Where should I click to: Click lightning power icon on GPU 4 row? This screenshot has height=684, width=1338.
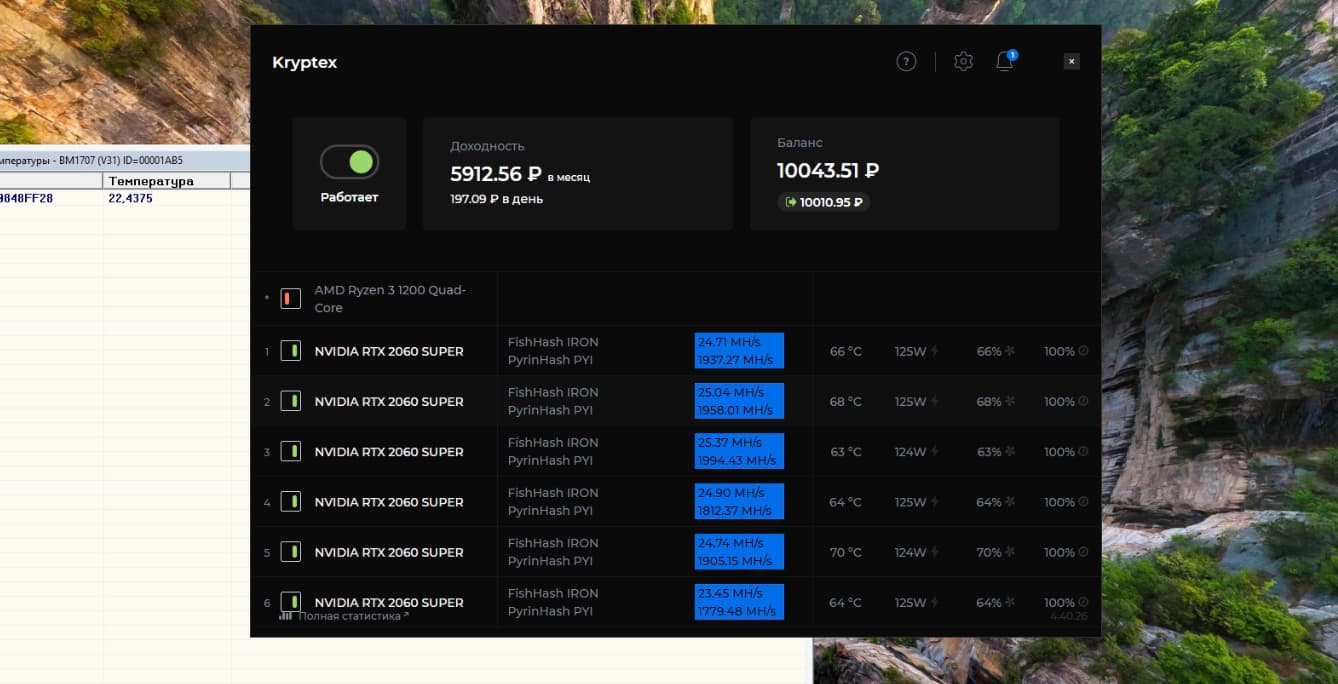[x=934, y=503]
